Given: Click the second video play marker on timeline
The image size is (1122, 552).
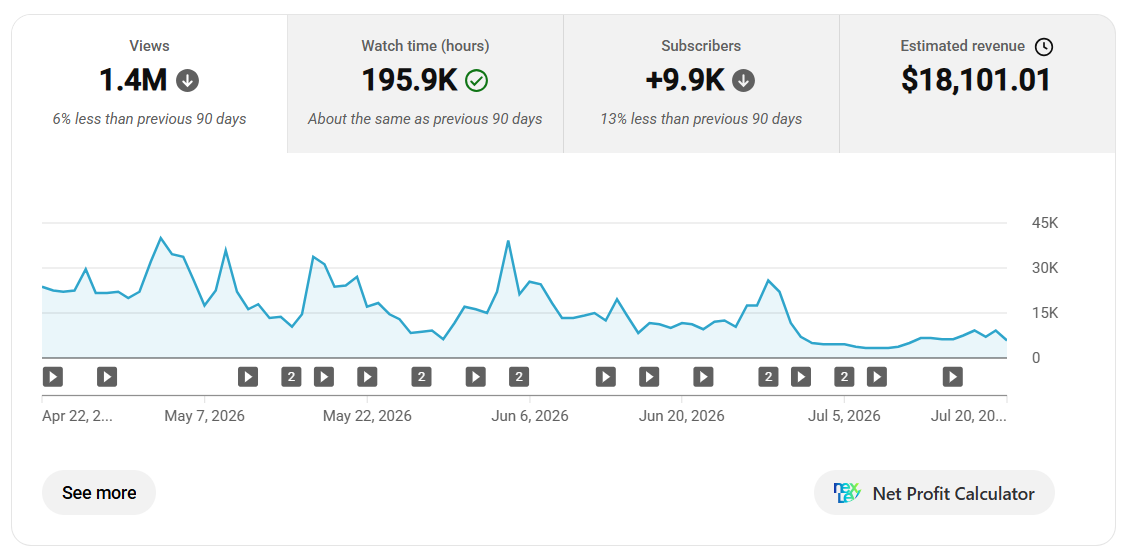Looking at the screenshot, I should (107, 377).
